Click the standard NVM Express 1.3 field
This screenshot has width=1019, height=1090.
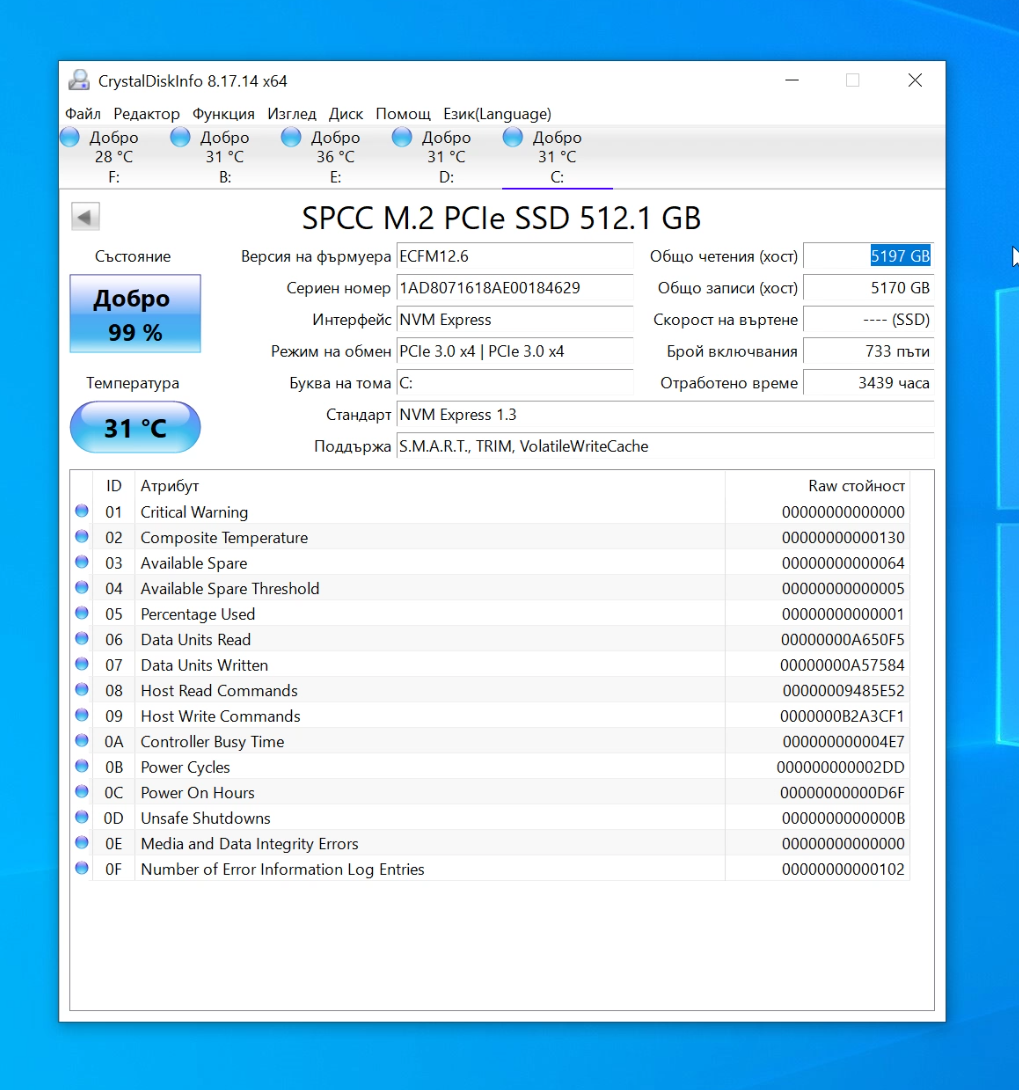tap(665, 414)
